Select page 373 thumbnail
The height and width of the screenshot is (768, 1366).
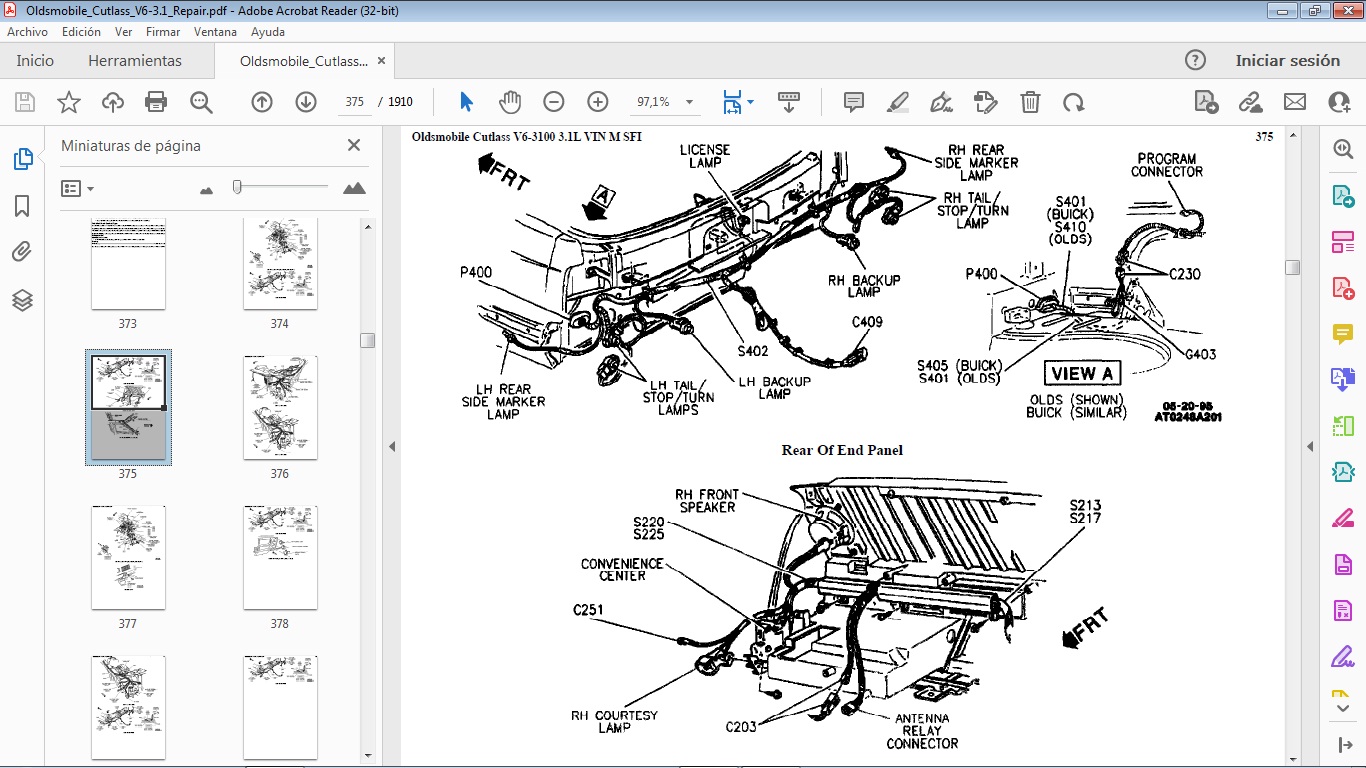128,264
